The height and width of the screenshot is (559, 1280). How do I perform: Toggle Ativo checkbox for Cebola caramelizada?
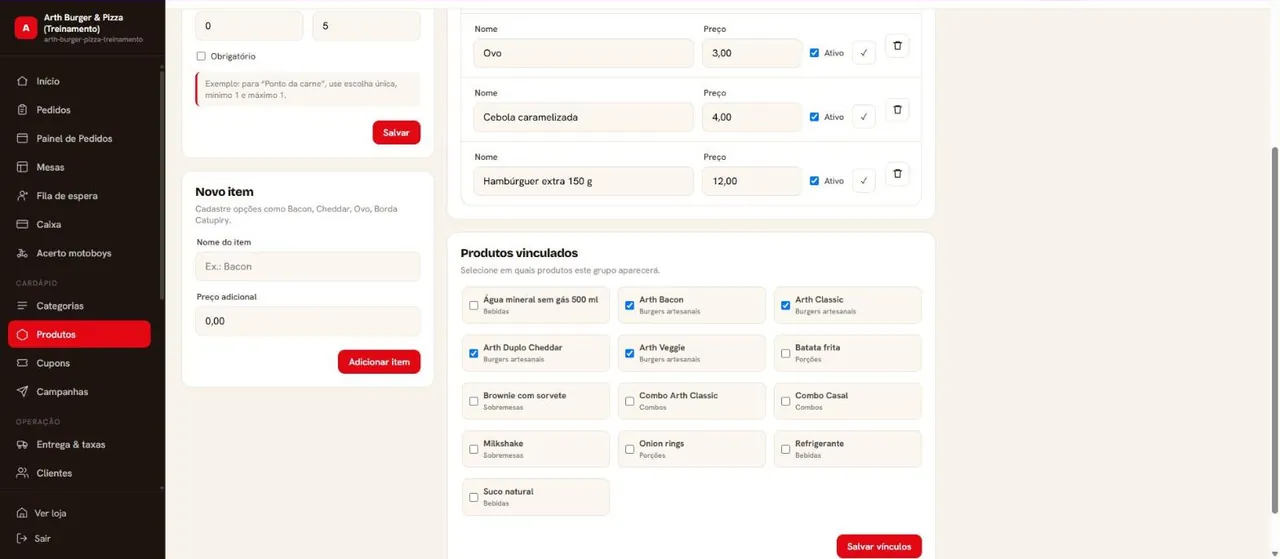coord(814,117)
